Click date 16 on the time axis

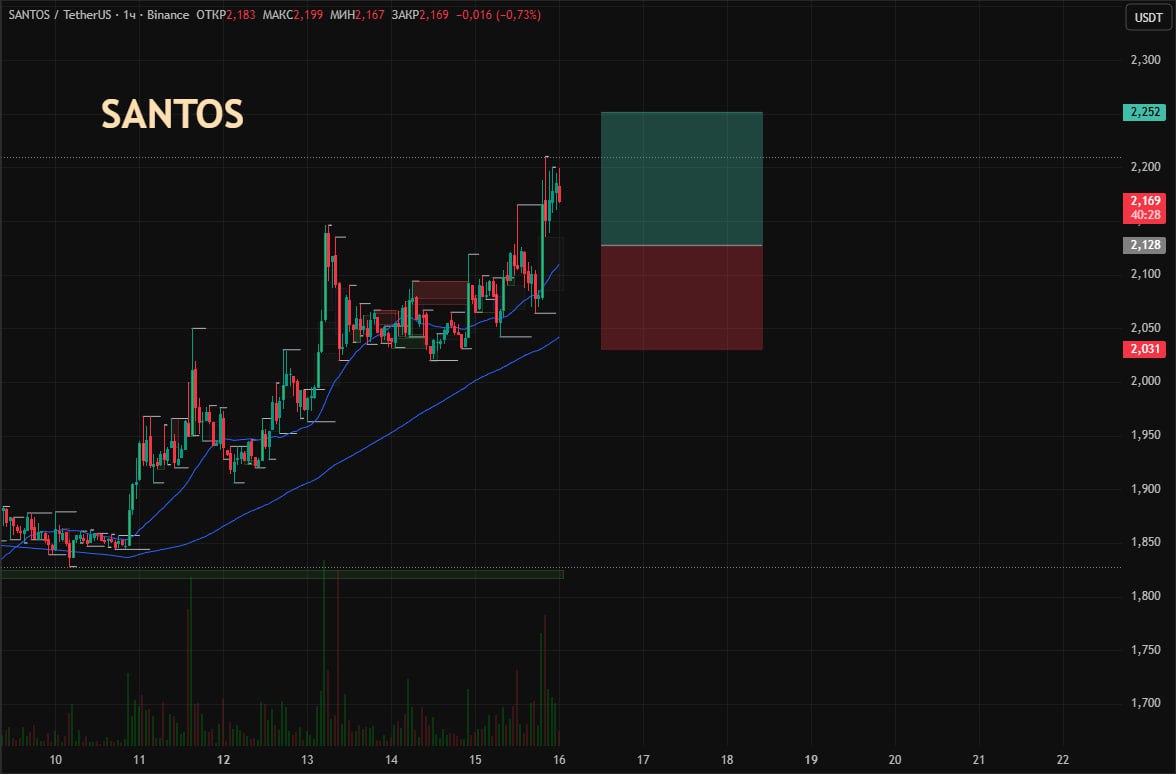coord(559,759)
